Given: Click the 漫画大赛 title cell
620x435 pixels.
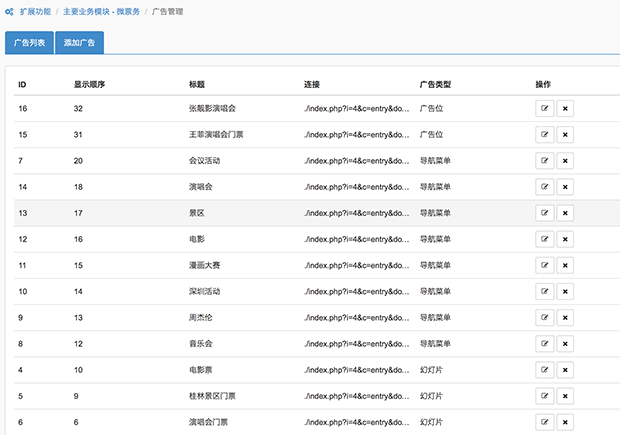Looking at the screenshot, I should click(x=204, y=265).
